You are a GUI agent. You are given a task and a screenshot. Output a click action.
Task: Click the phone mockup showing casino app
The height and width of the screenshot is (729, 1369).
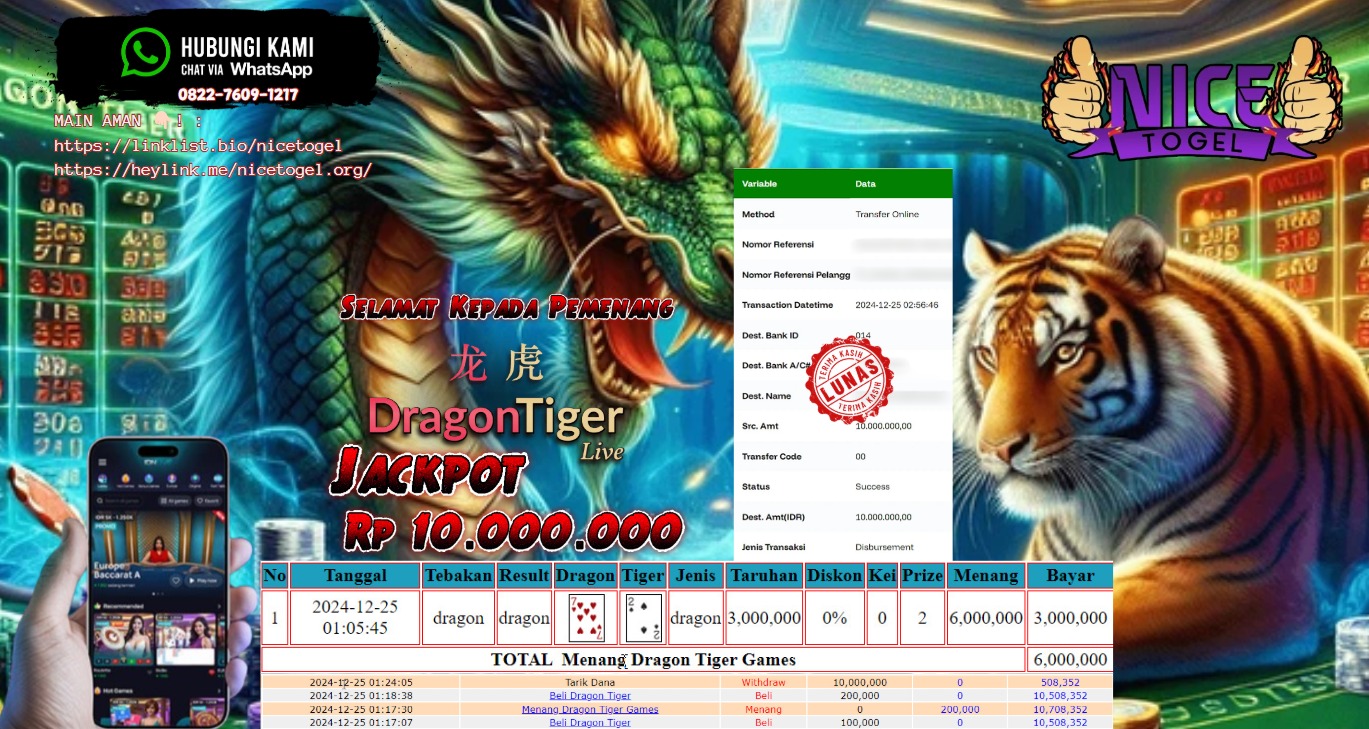(158, 580)
